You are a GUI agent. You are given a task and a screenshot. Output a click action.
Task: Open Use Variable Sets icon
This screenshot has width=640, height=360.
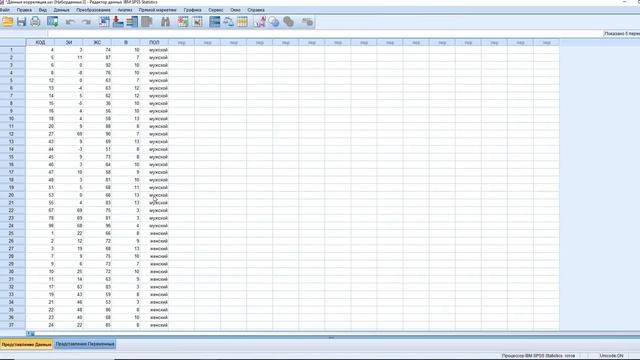[x=274, y=22]
